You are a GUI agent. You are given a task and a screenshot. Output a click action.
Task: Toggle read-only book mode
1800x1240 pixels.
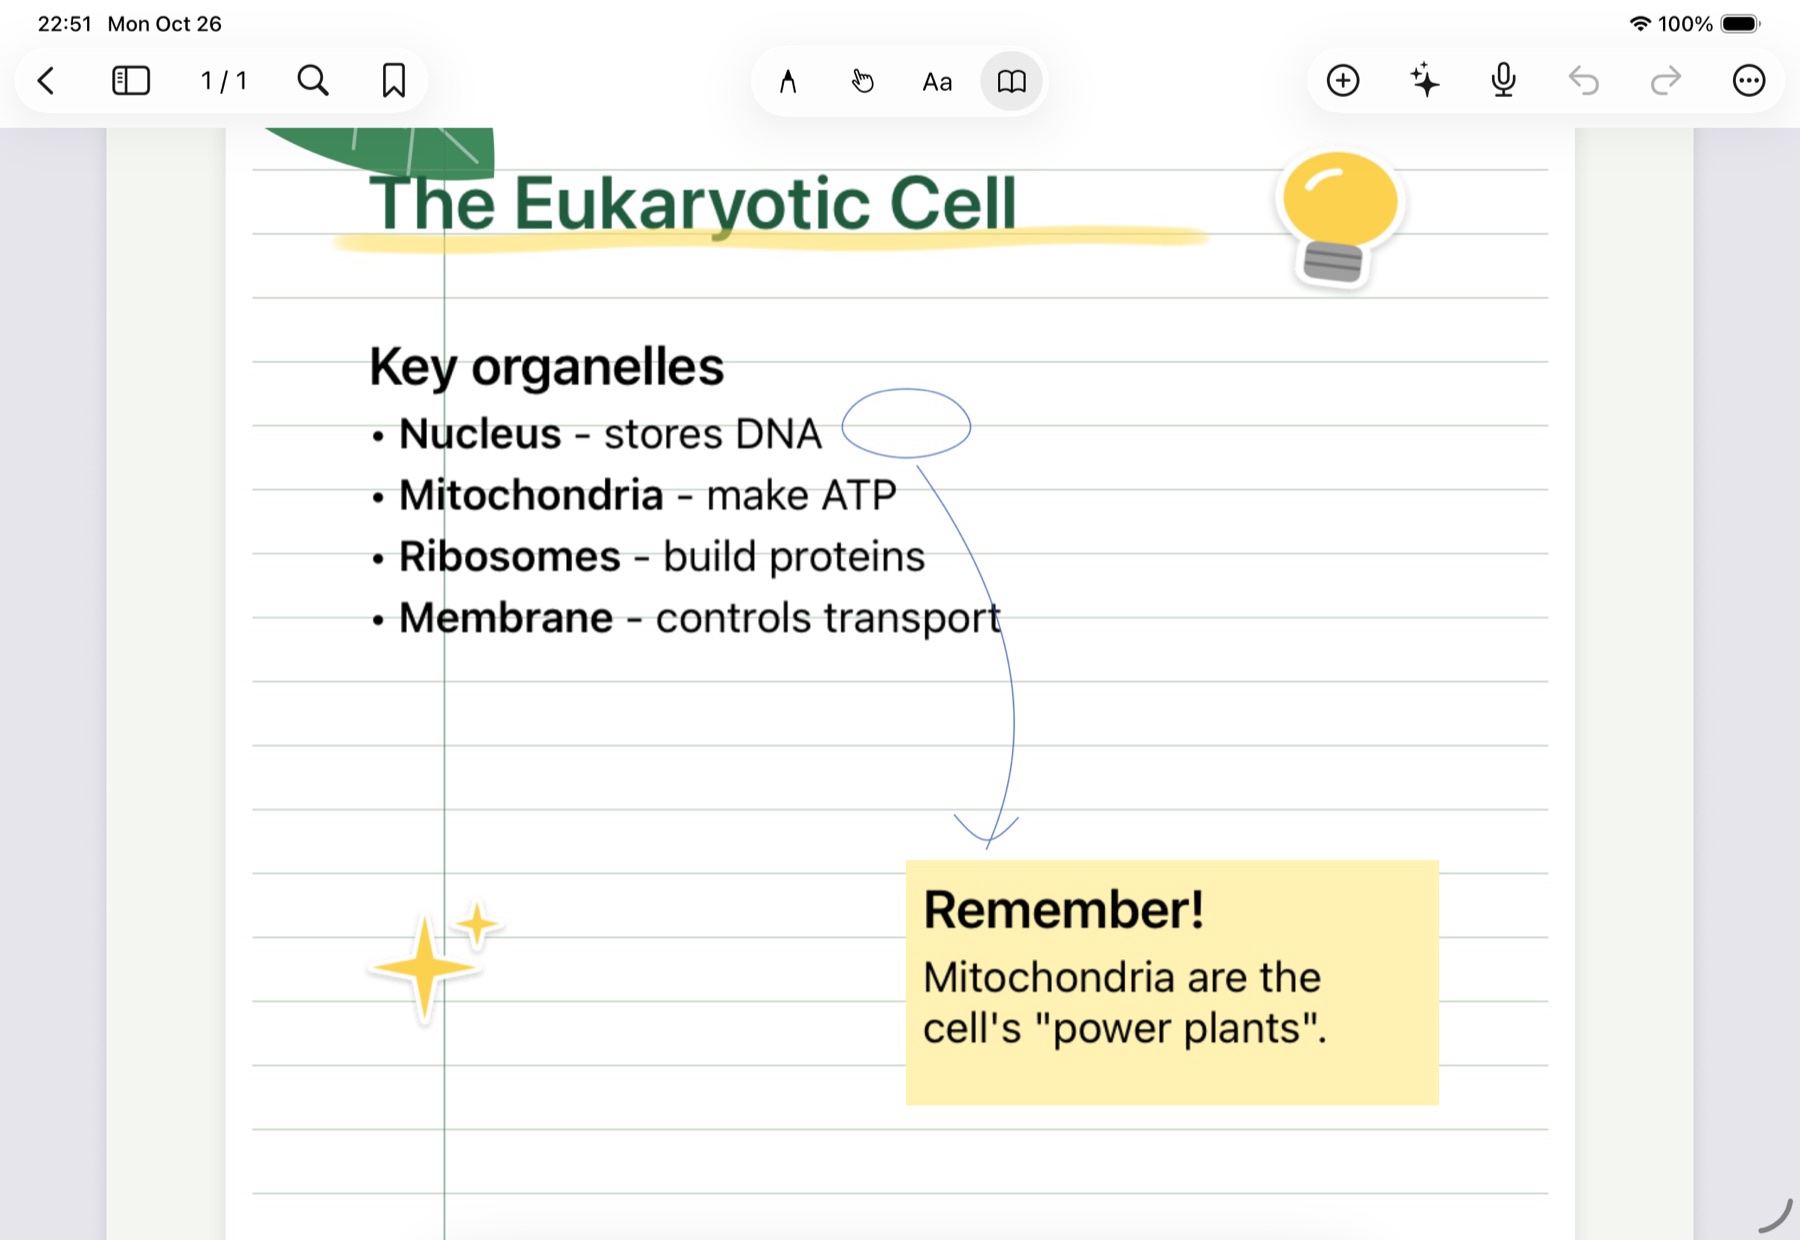1011,81
